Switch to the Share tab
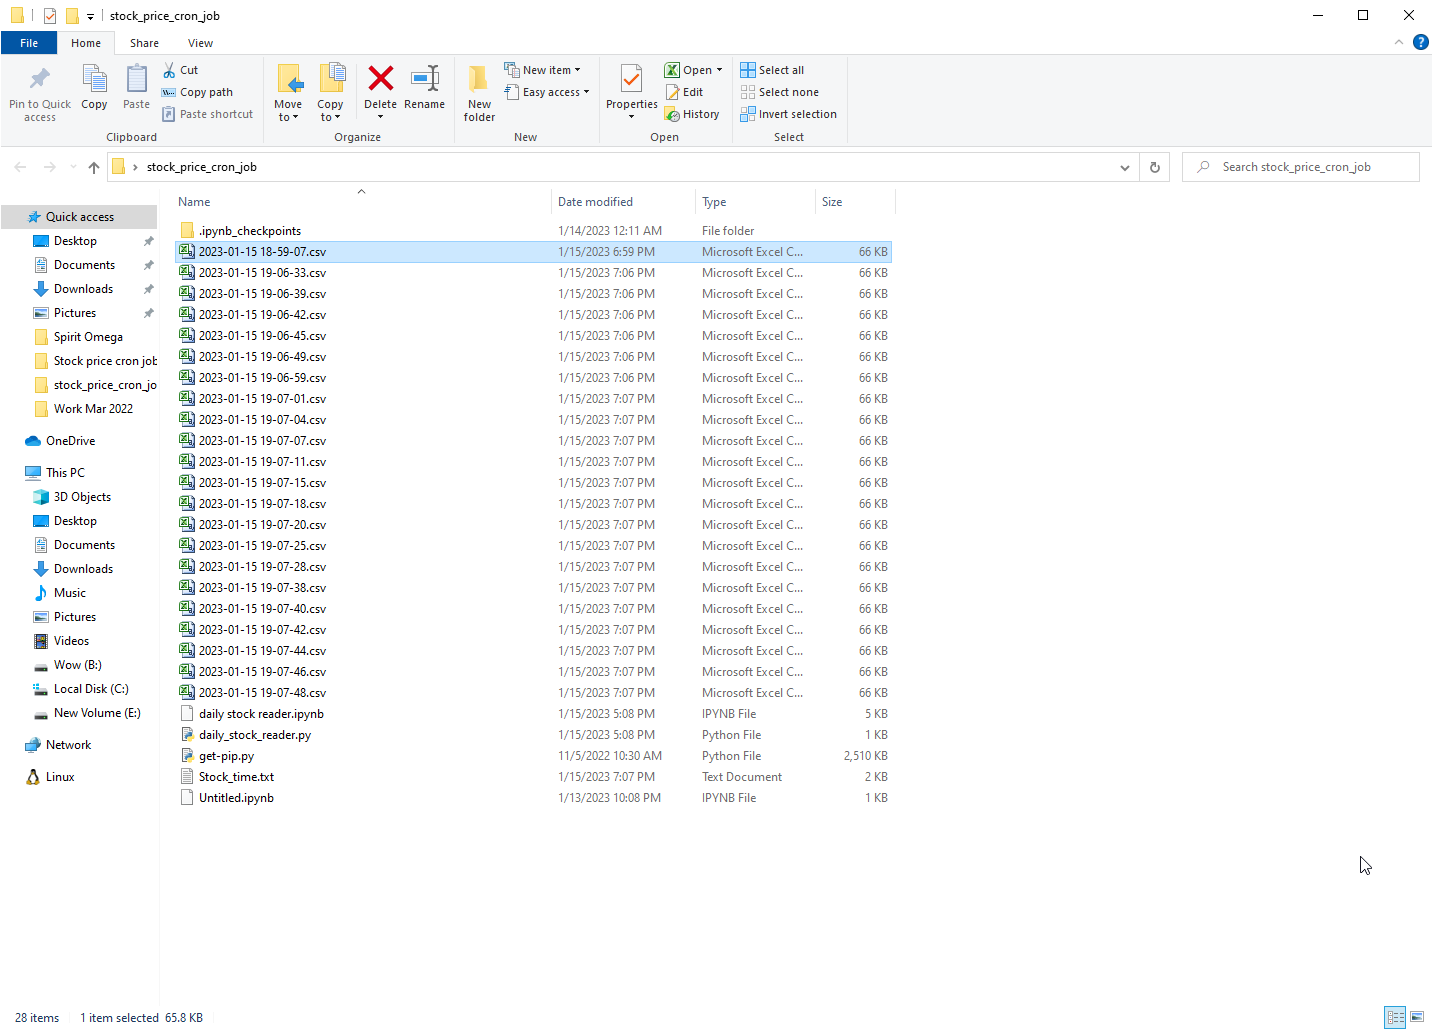The image size is (1433, 1030). pos(144,43)
